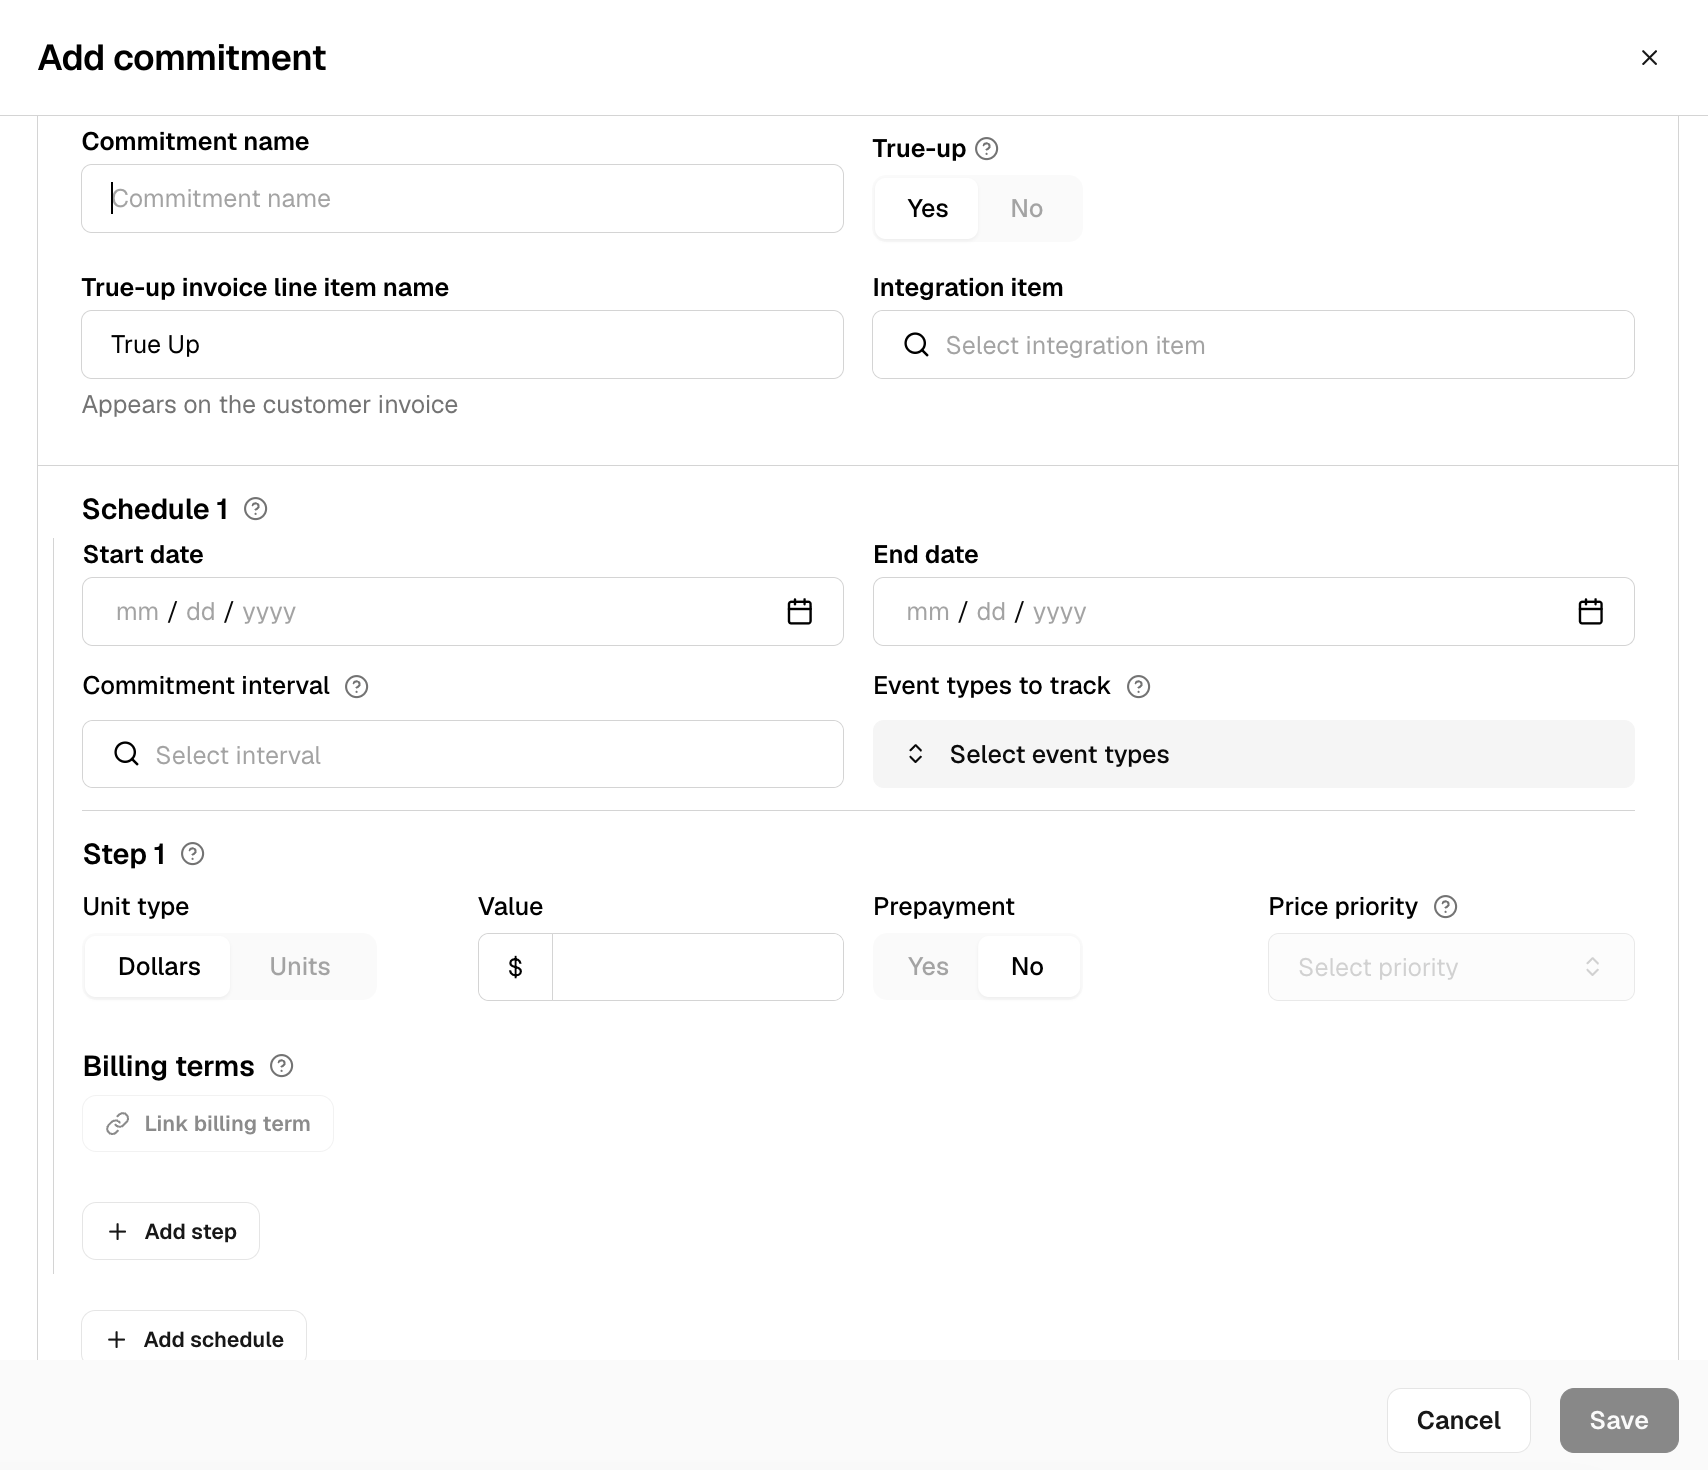Viewport: 1708px width, 1470px height.
Task: Set True-up to Yes
Action: (927, 208)
